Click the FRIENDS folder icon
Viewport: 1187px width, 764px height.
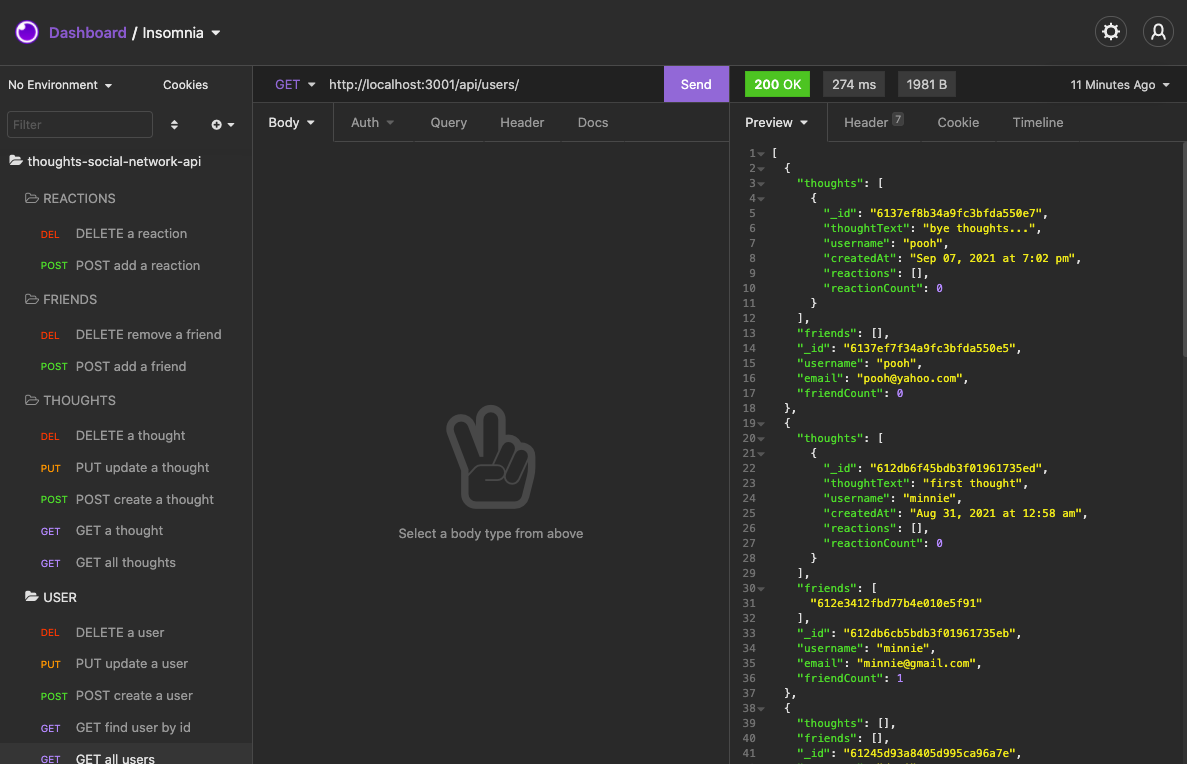click(31, 299)
